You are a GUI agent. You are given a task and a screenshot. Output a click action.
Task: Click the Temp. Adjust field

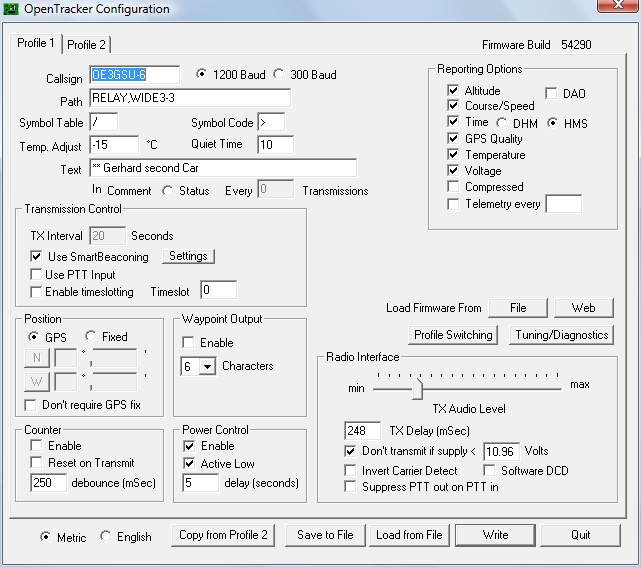(114, 144)
